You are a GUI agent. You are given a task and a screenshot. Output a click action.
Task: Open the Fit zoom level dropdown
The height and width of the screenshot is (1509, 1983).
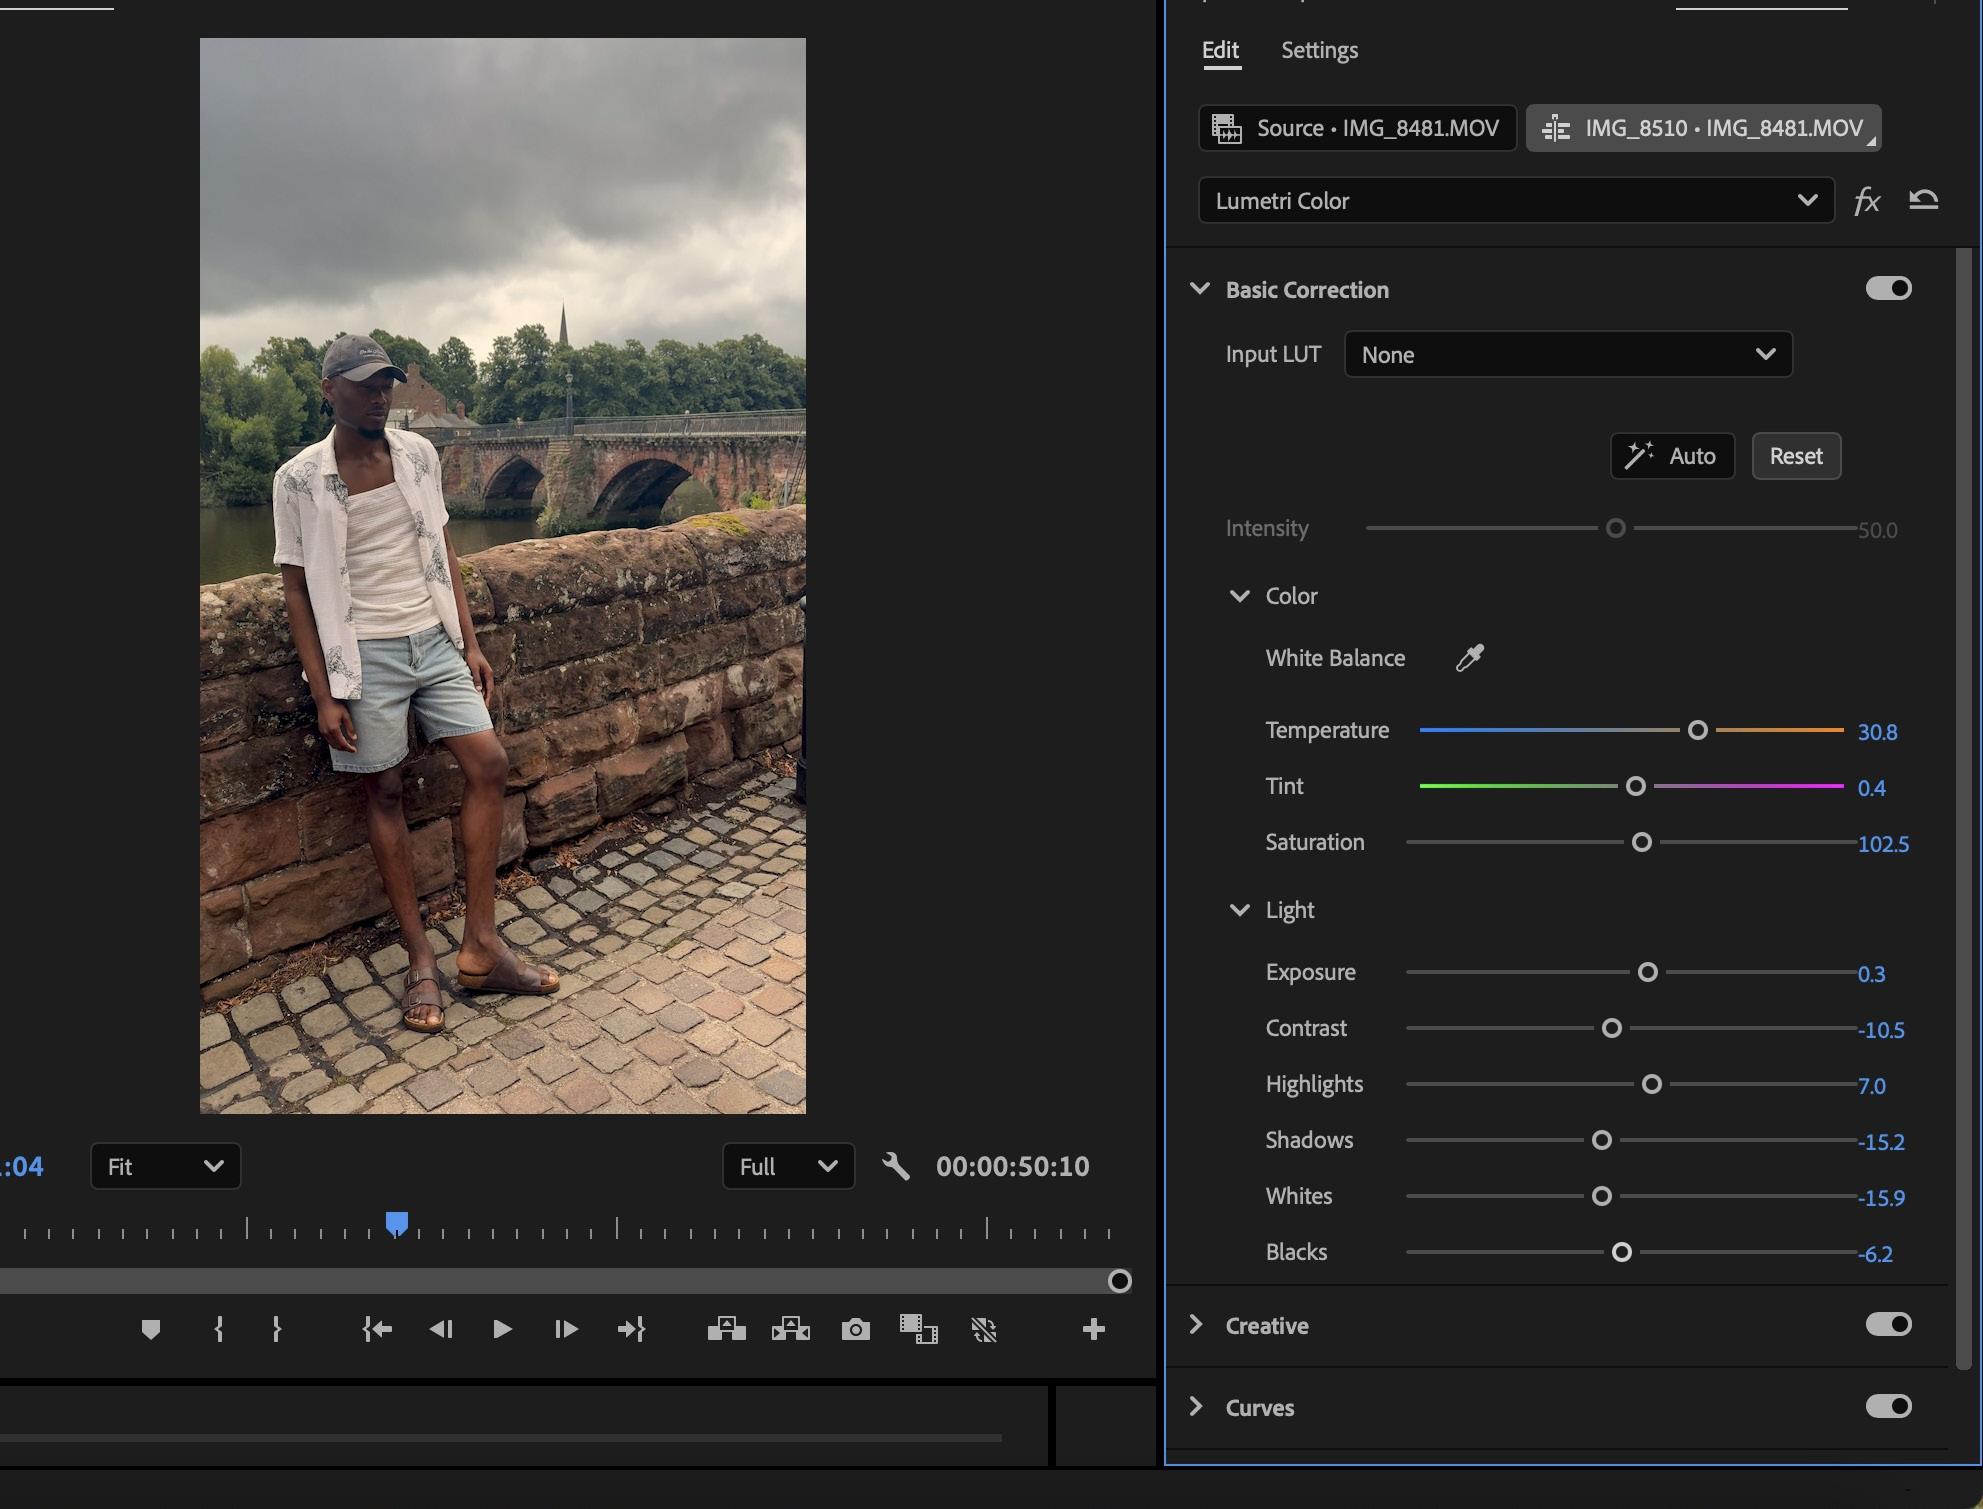[165, 1166]
